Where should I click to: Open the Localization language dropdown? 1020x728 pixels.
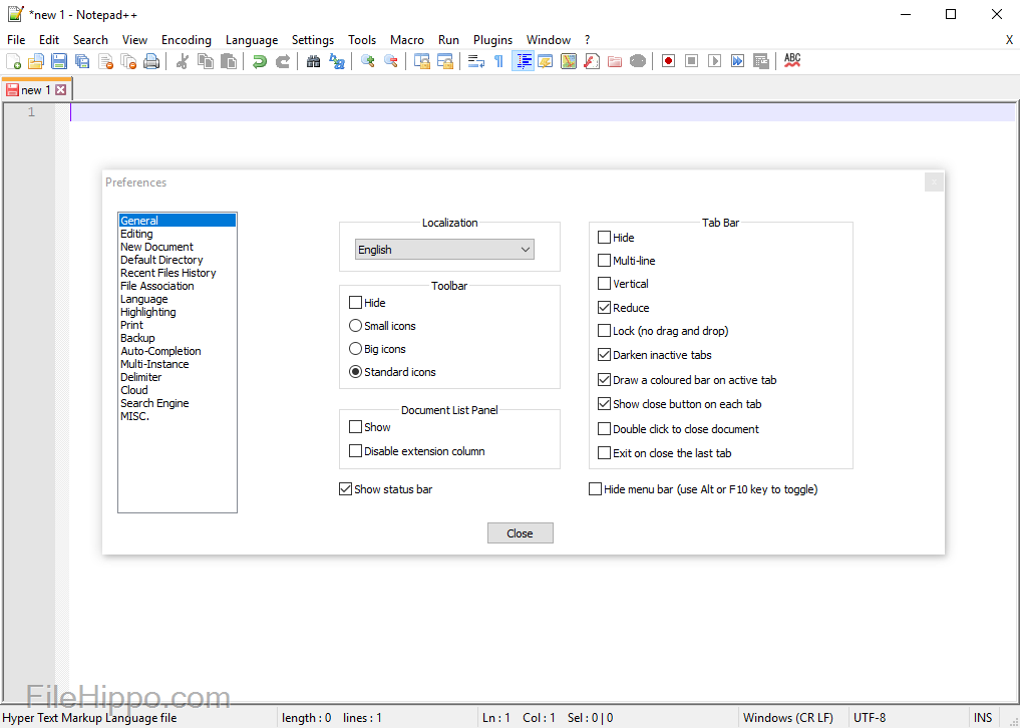(445, 249)
